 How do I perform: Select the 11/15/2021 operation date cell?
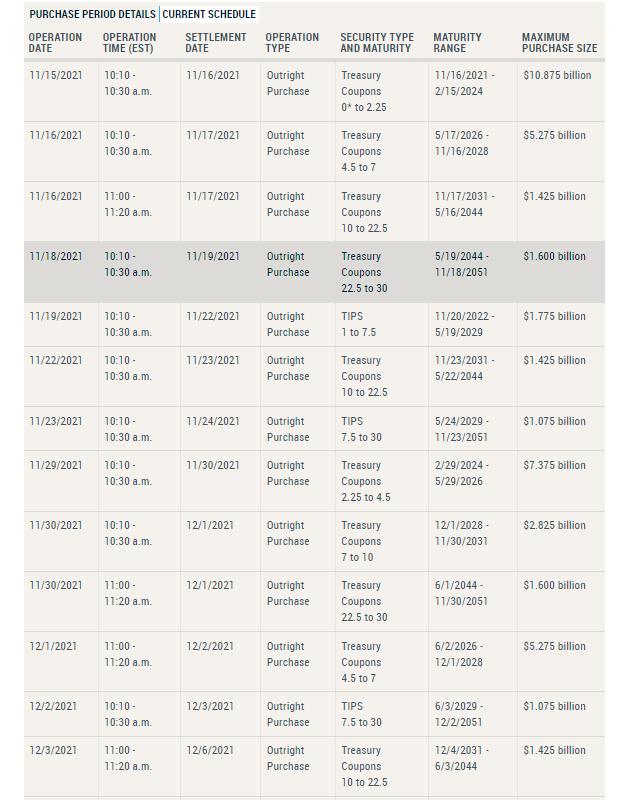point(56,75)
